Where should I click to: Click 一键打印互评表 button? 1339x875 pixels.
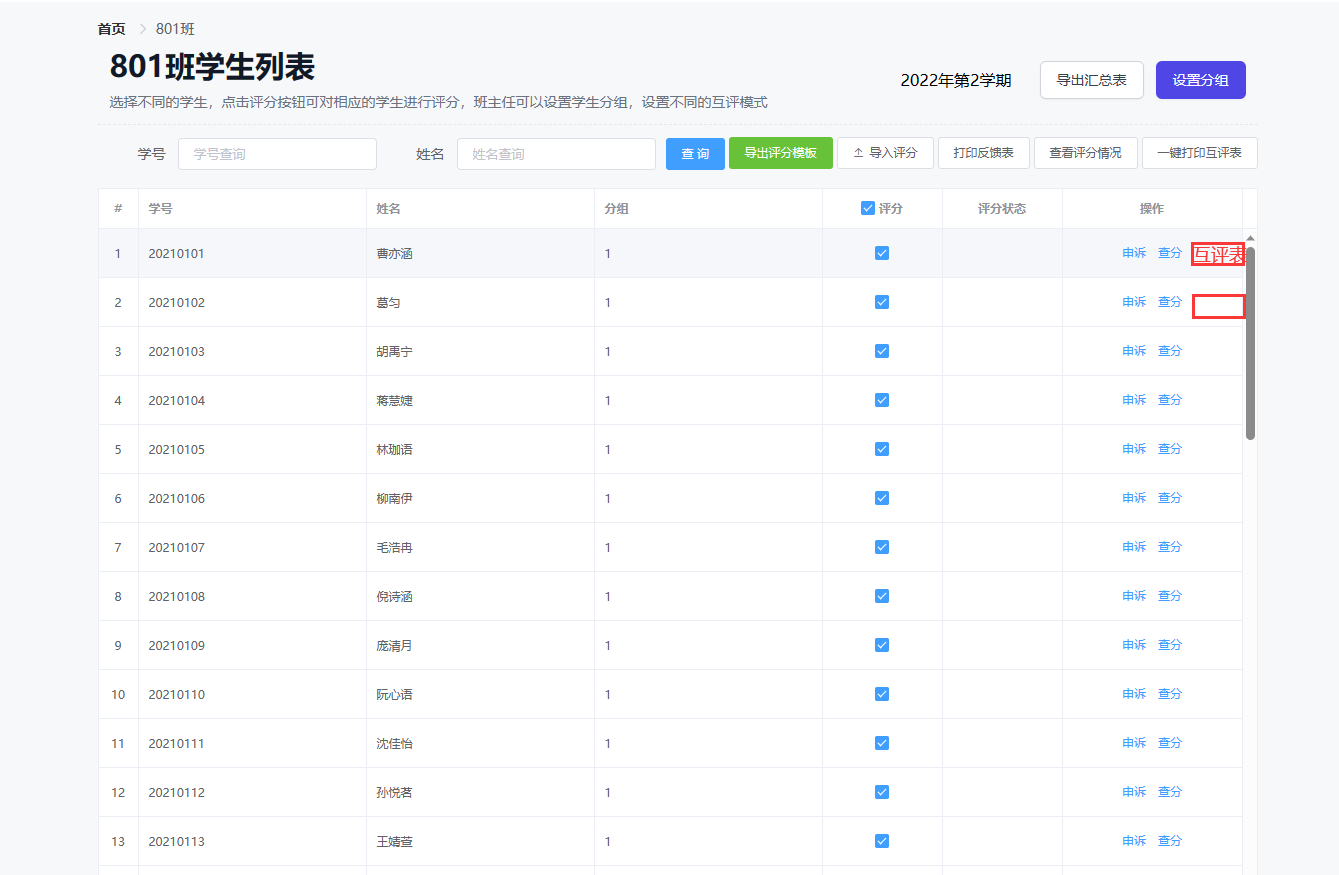pyautogui.click(x=1200, y=153)
